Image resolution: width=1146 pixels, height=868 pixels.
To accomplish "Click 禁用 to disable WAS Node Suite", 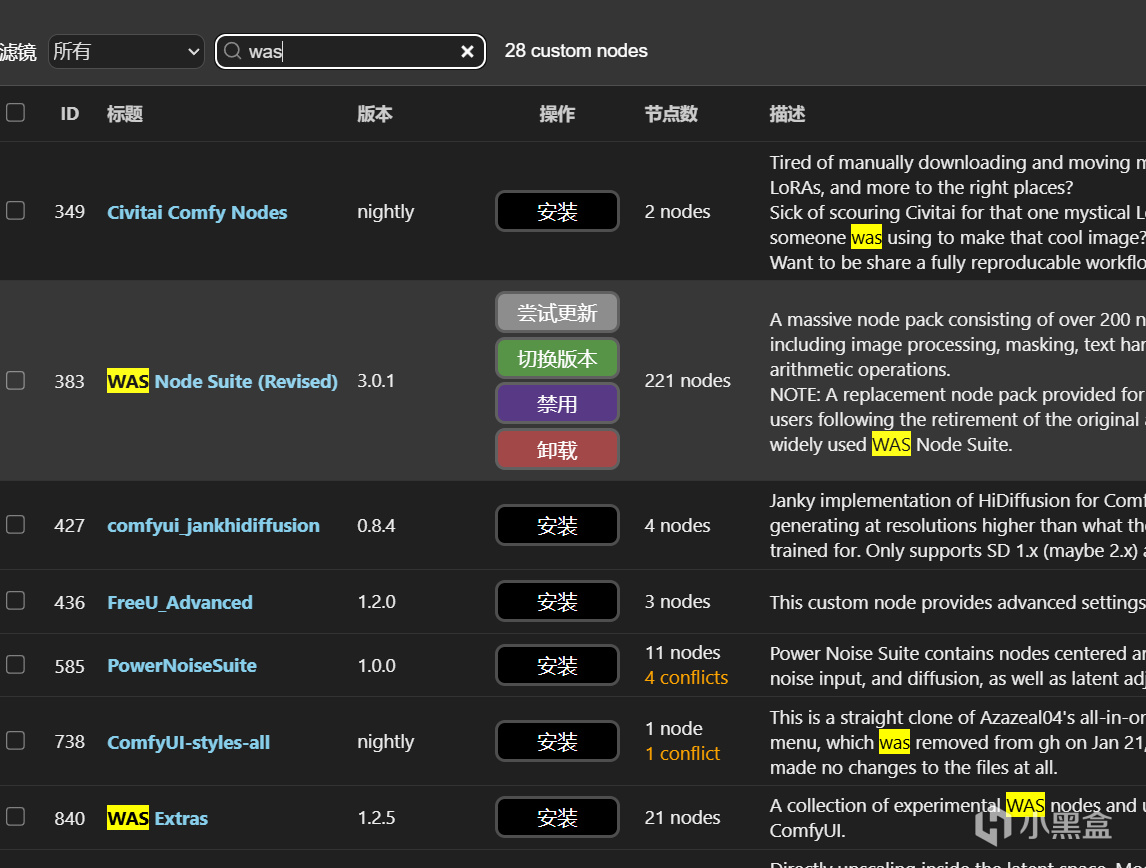I will (557, 403).
